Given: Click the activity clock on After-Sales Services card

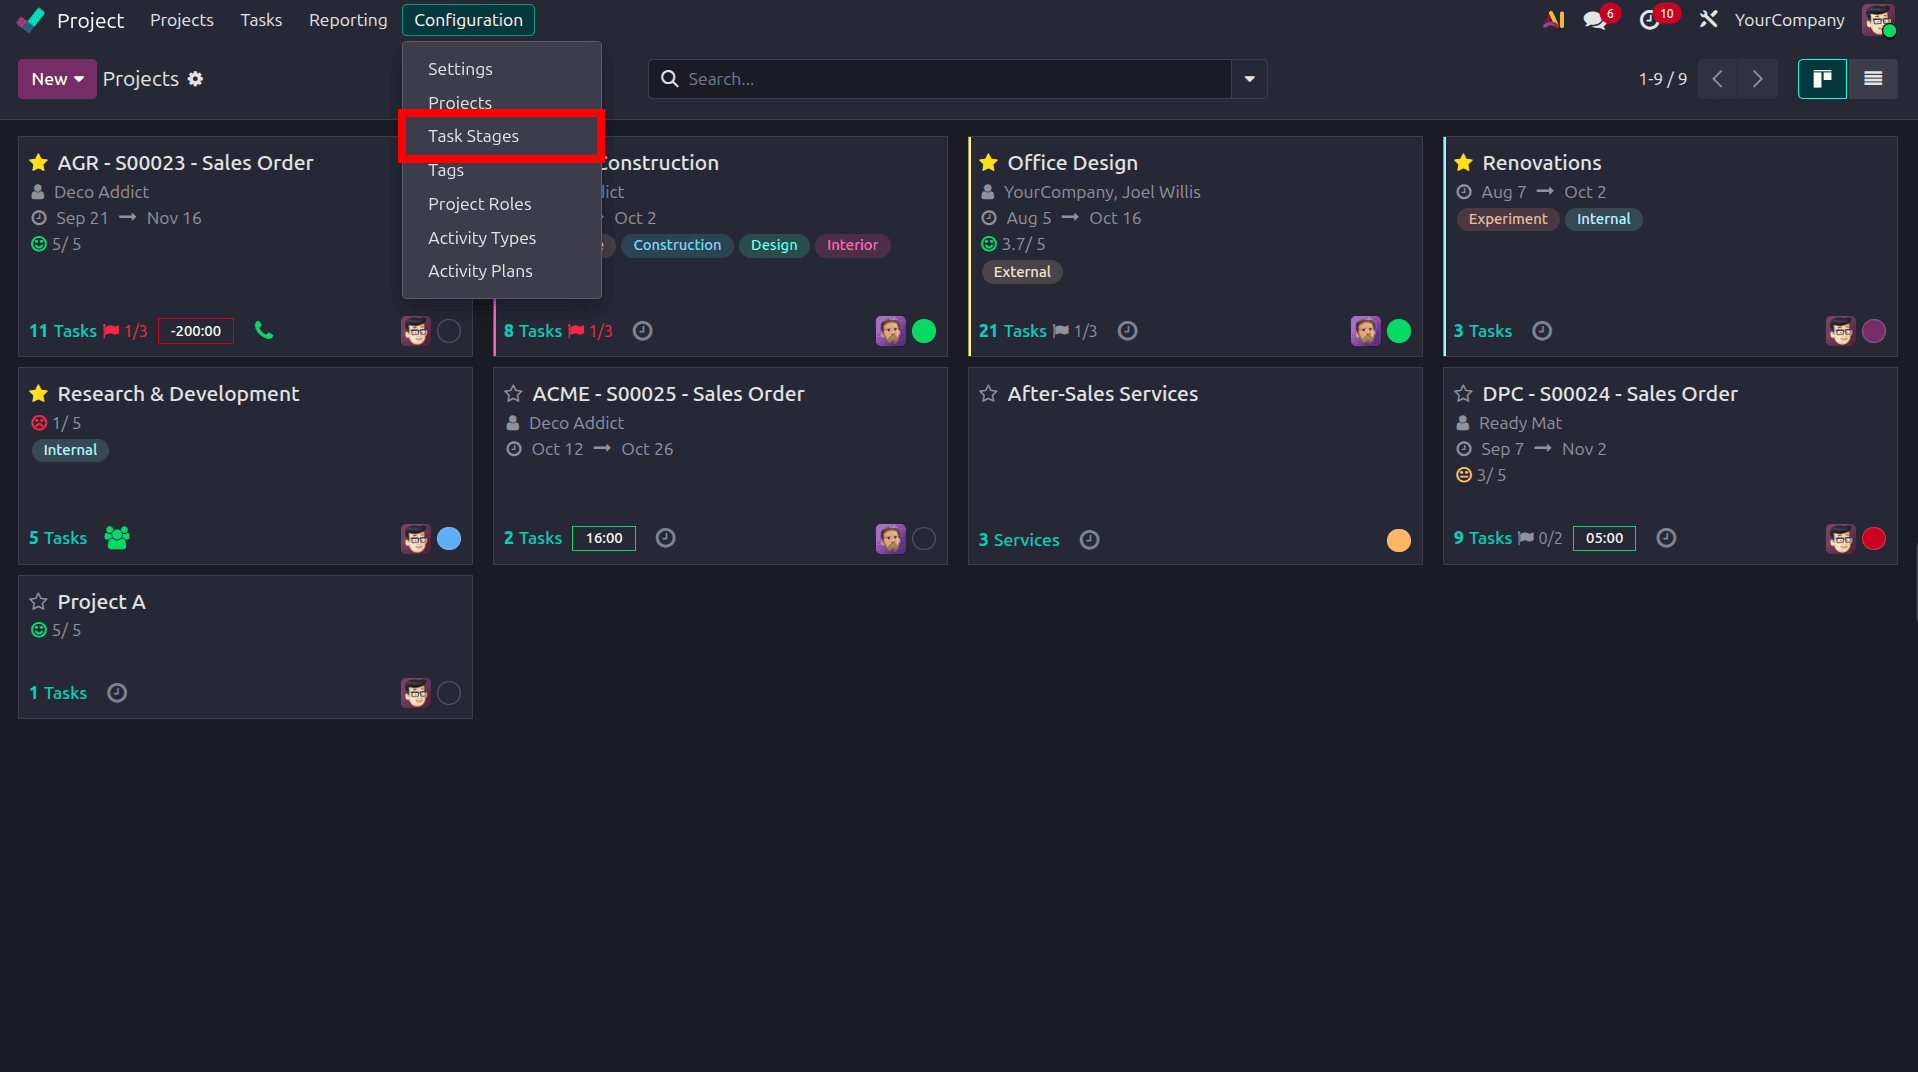Looking at the screenshot, I should (1089, 540).
